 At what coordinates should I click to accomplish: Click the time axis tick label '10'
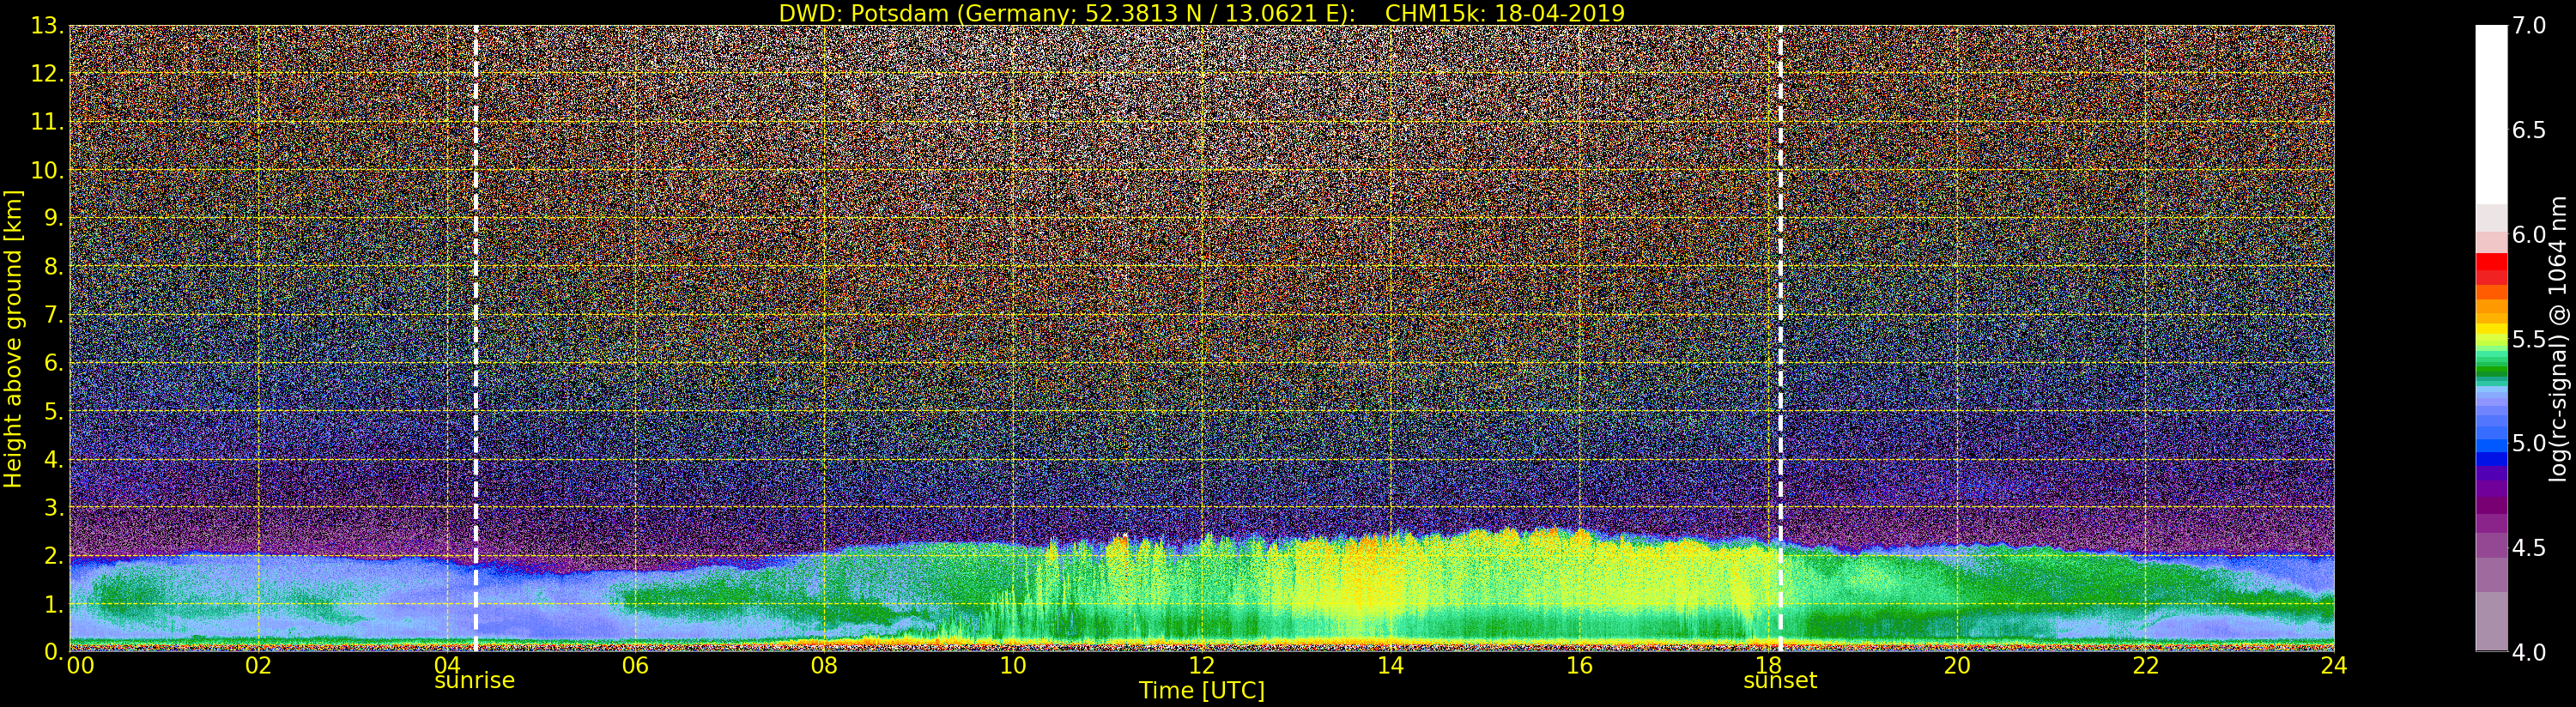[x=1013, y=666]
